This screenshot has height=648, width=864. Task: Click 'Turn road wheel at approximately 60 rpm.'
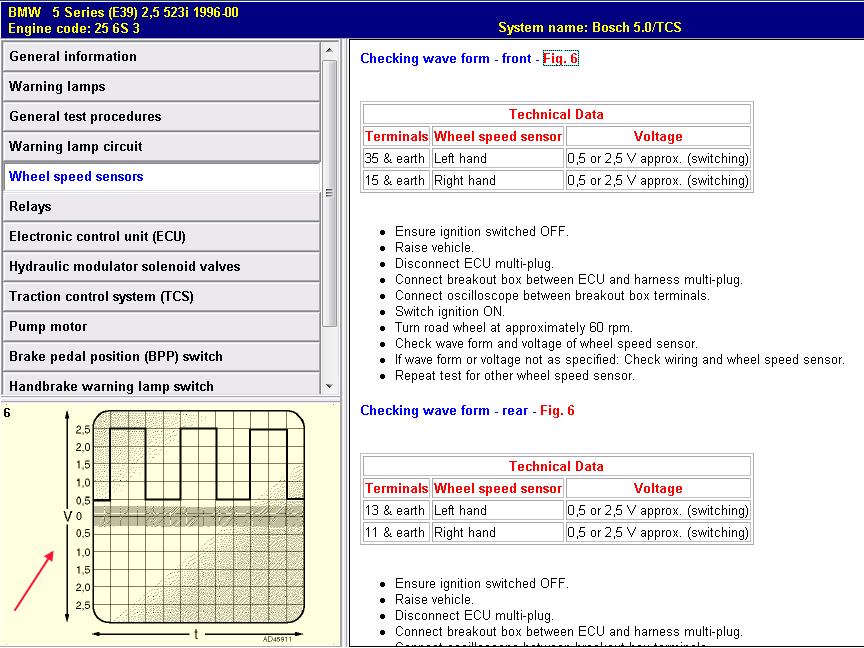tap(514, 328)
